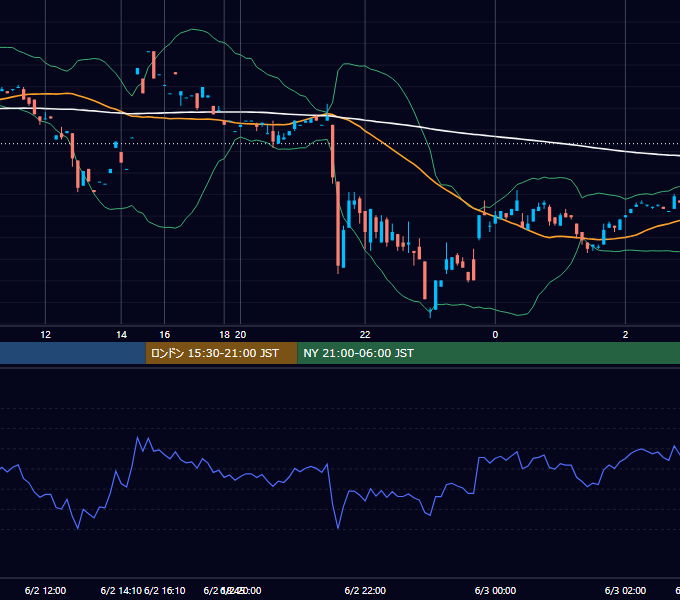Click the "6/3 00:00" oscillator time label
Viewport: 680px width, 600px height.
[495, 590]
